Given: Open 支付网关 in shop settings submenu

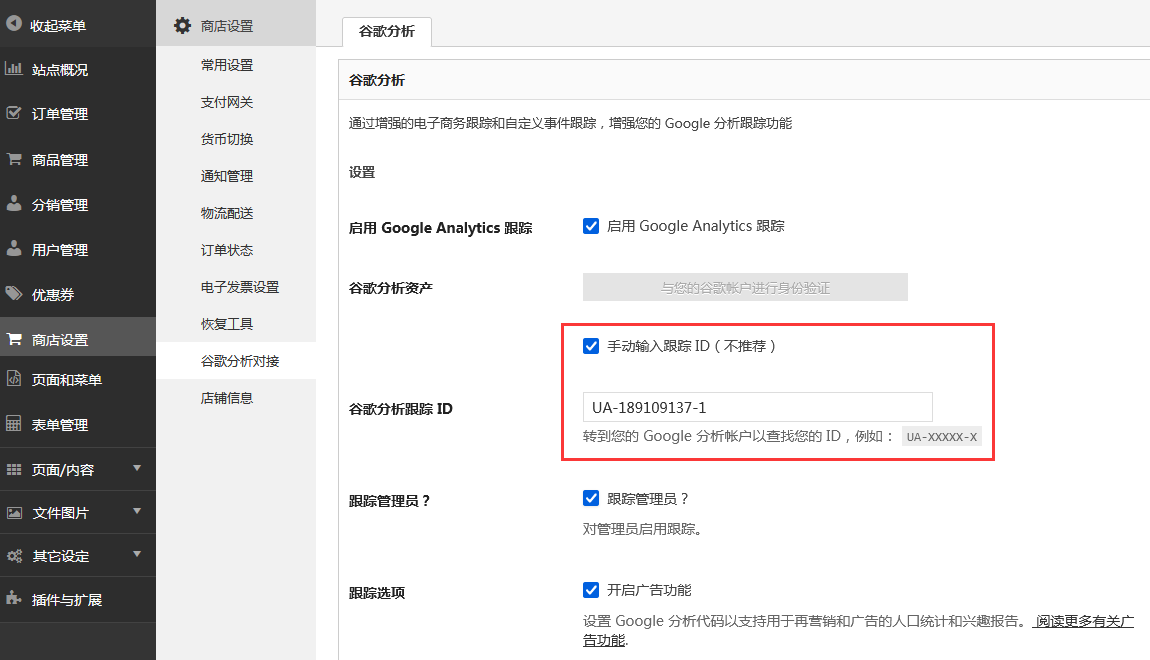Looking at the screenshot, I should pos(227,102).
